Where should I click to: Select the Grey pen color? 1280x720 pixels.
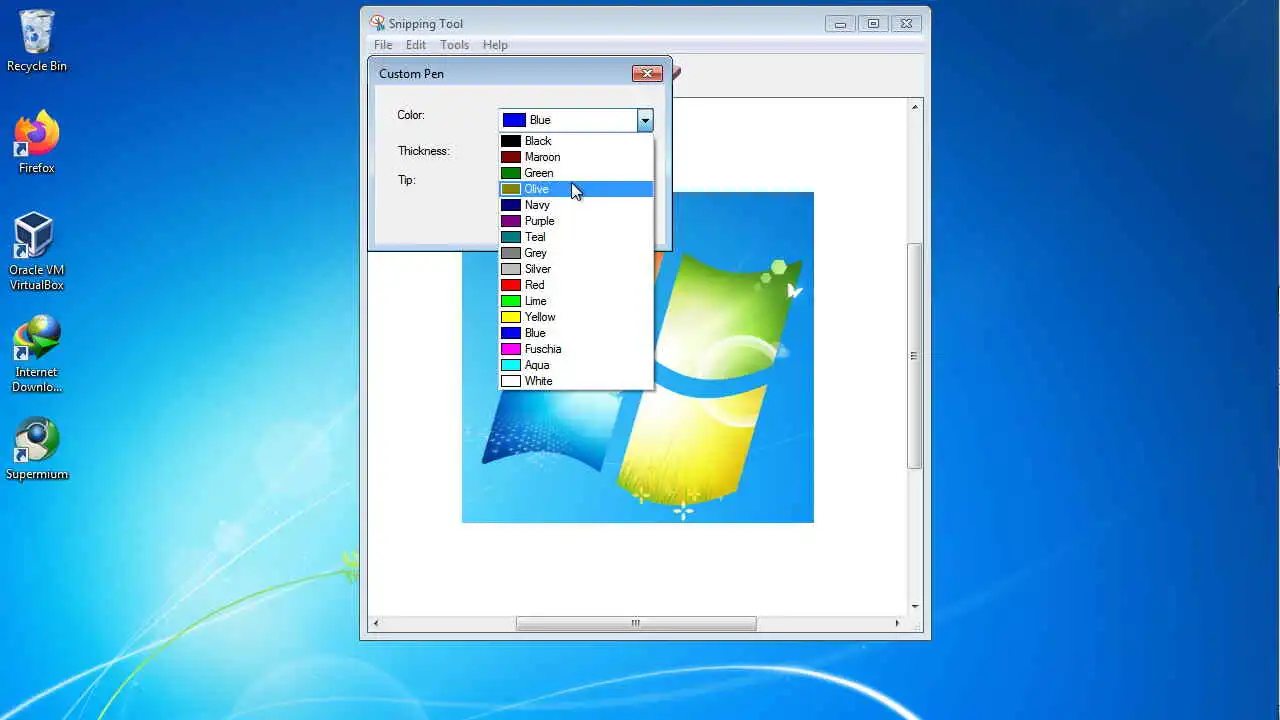click(576, 253)
